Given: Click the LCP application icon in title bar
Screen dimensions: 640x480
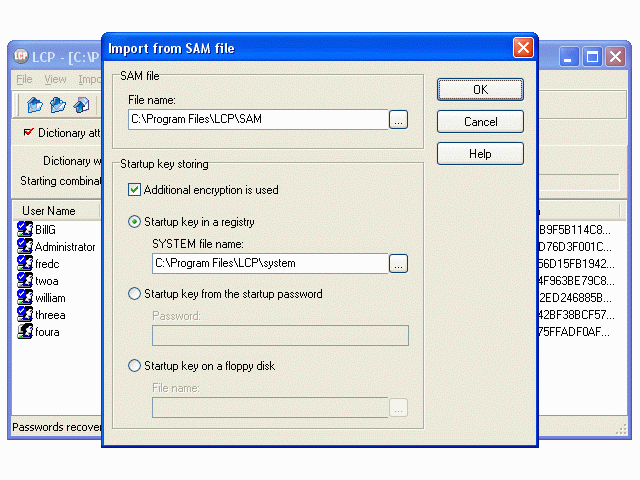Looking at the screenshot, I should [x=21, y=56].
